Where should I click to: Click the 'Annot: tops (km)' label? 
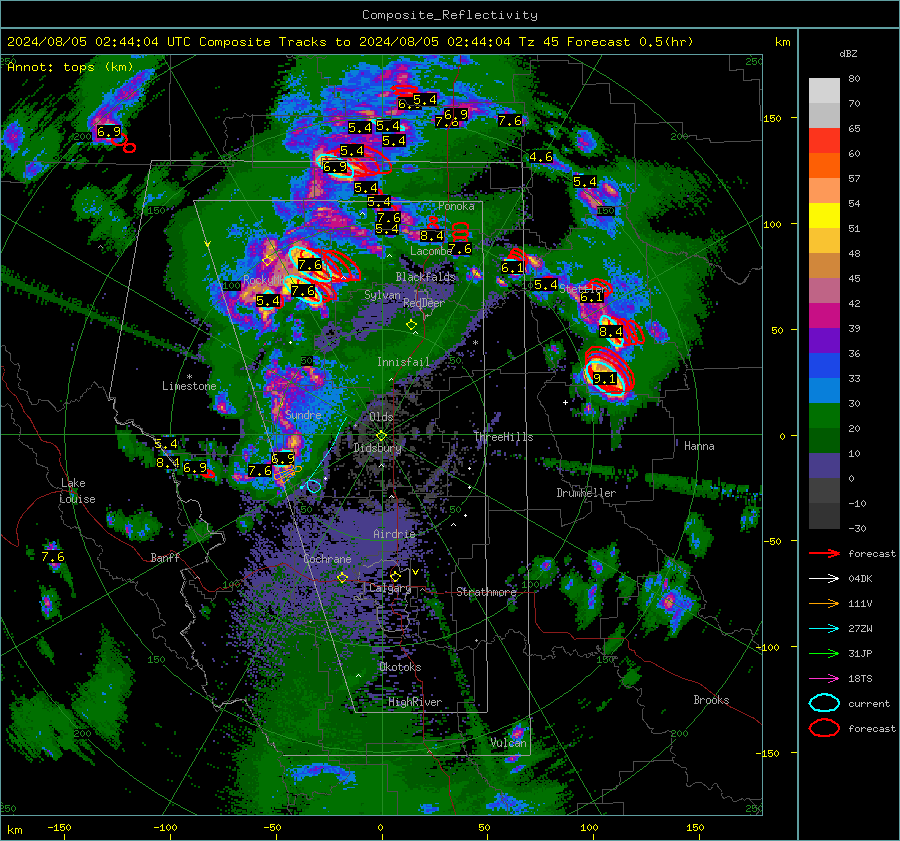pos(70,67)
